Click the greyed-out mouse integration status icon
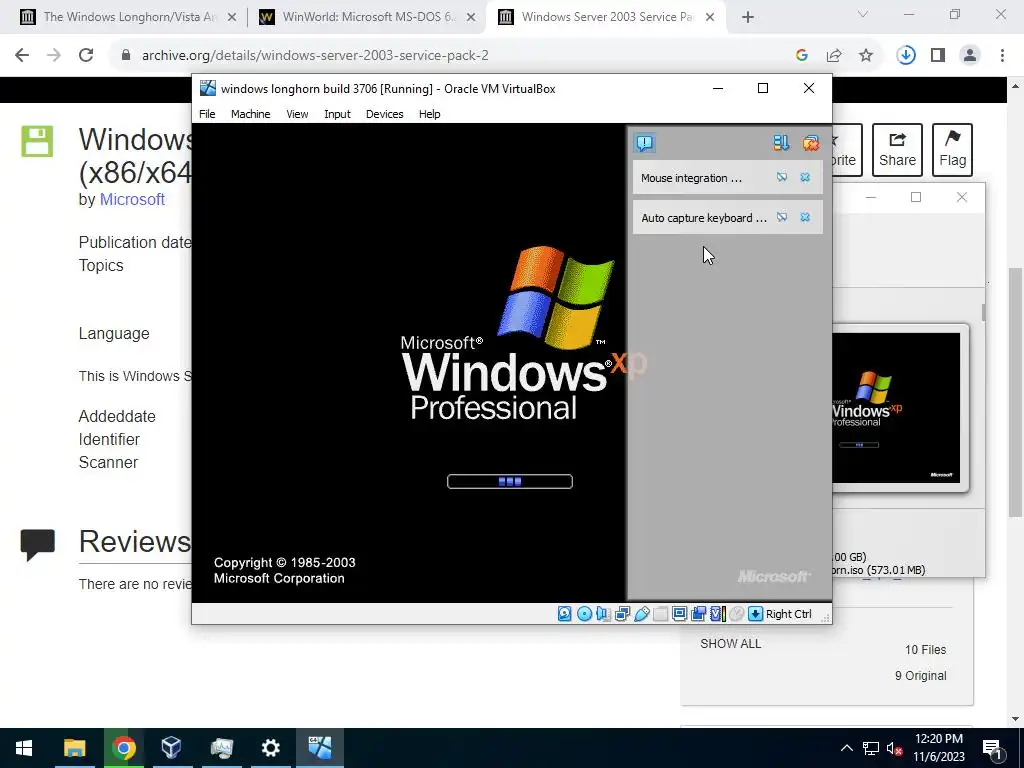 [x=736, y=614]
